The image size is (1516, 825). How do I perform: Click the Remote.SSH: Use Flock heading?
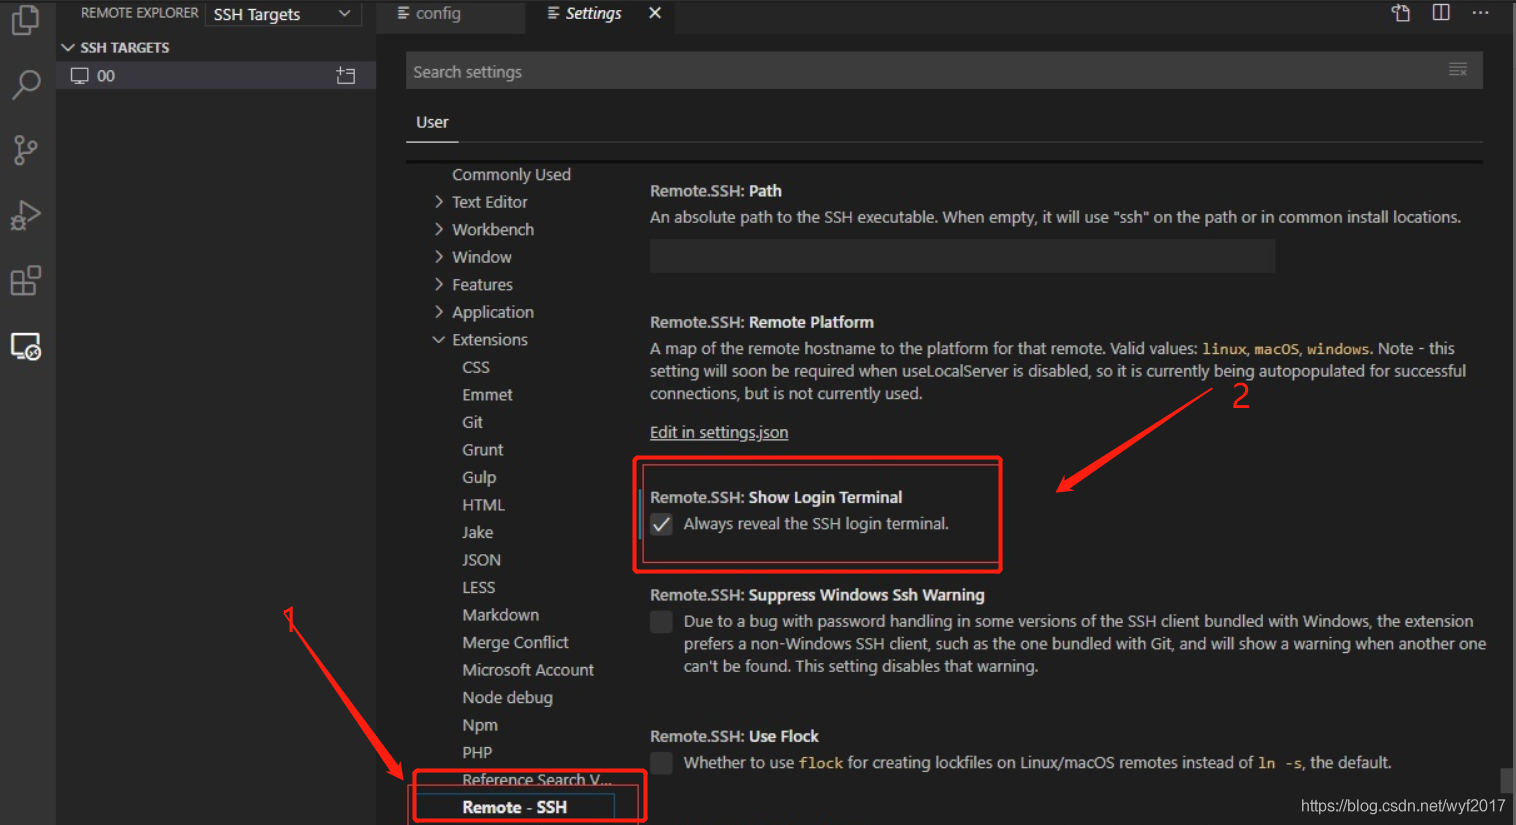[734, 736]
